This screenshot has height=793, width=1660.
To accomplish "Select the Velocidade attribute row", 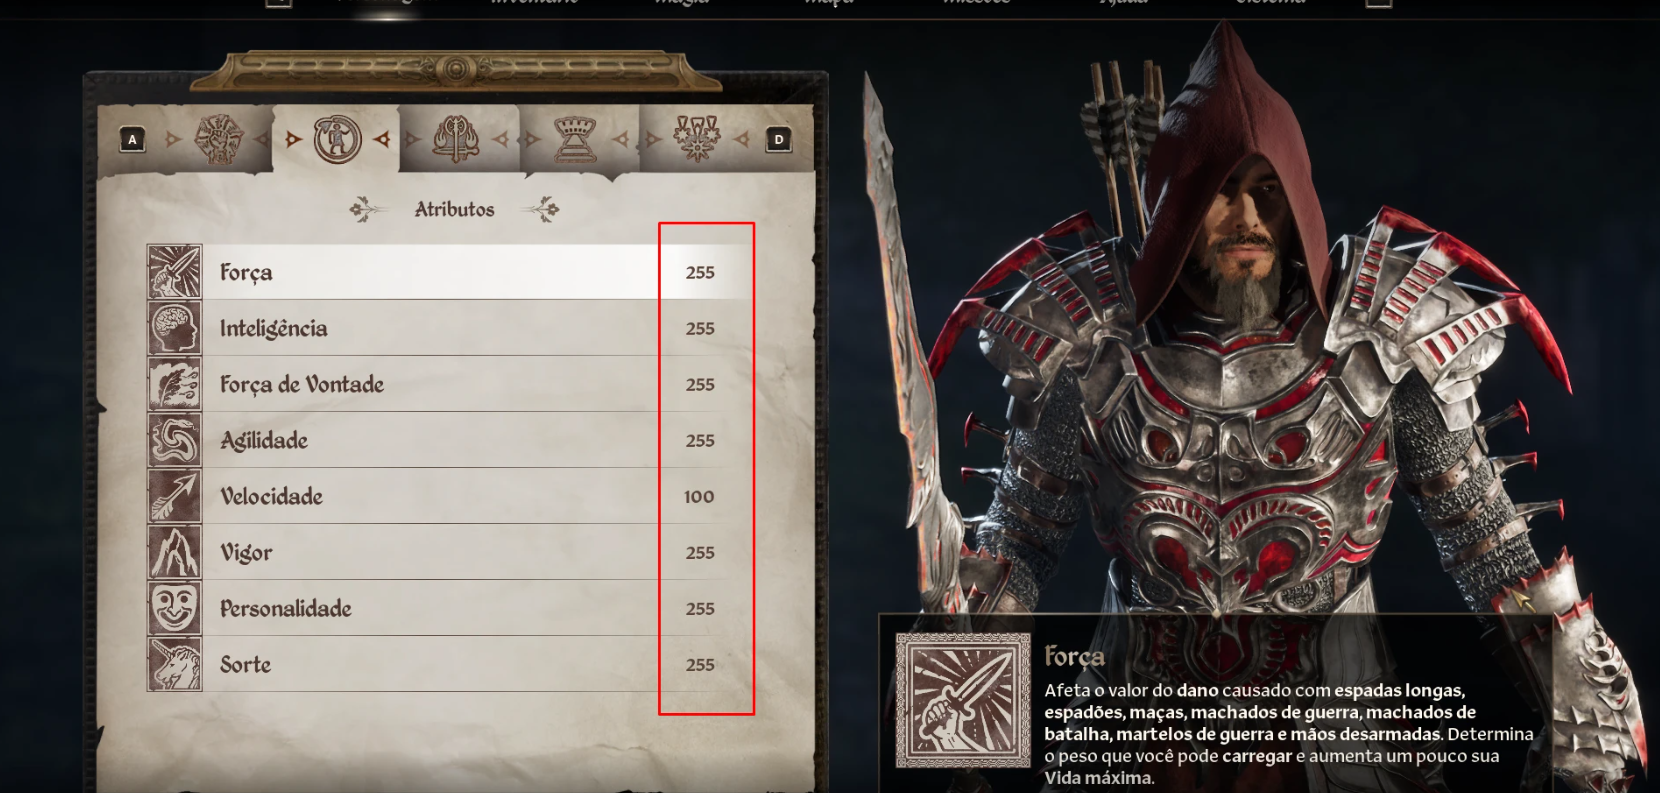I will click(x=449, y=496).
